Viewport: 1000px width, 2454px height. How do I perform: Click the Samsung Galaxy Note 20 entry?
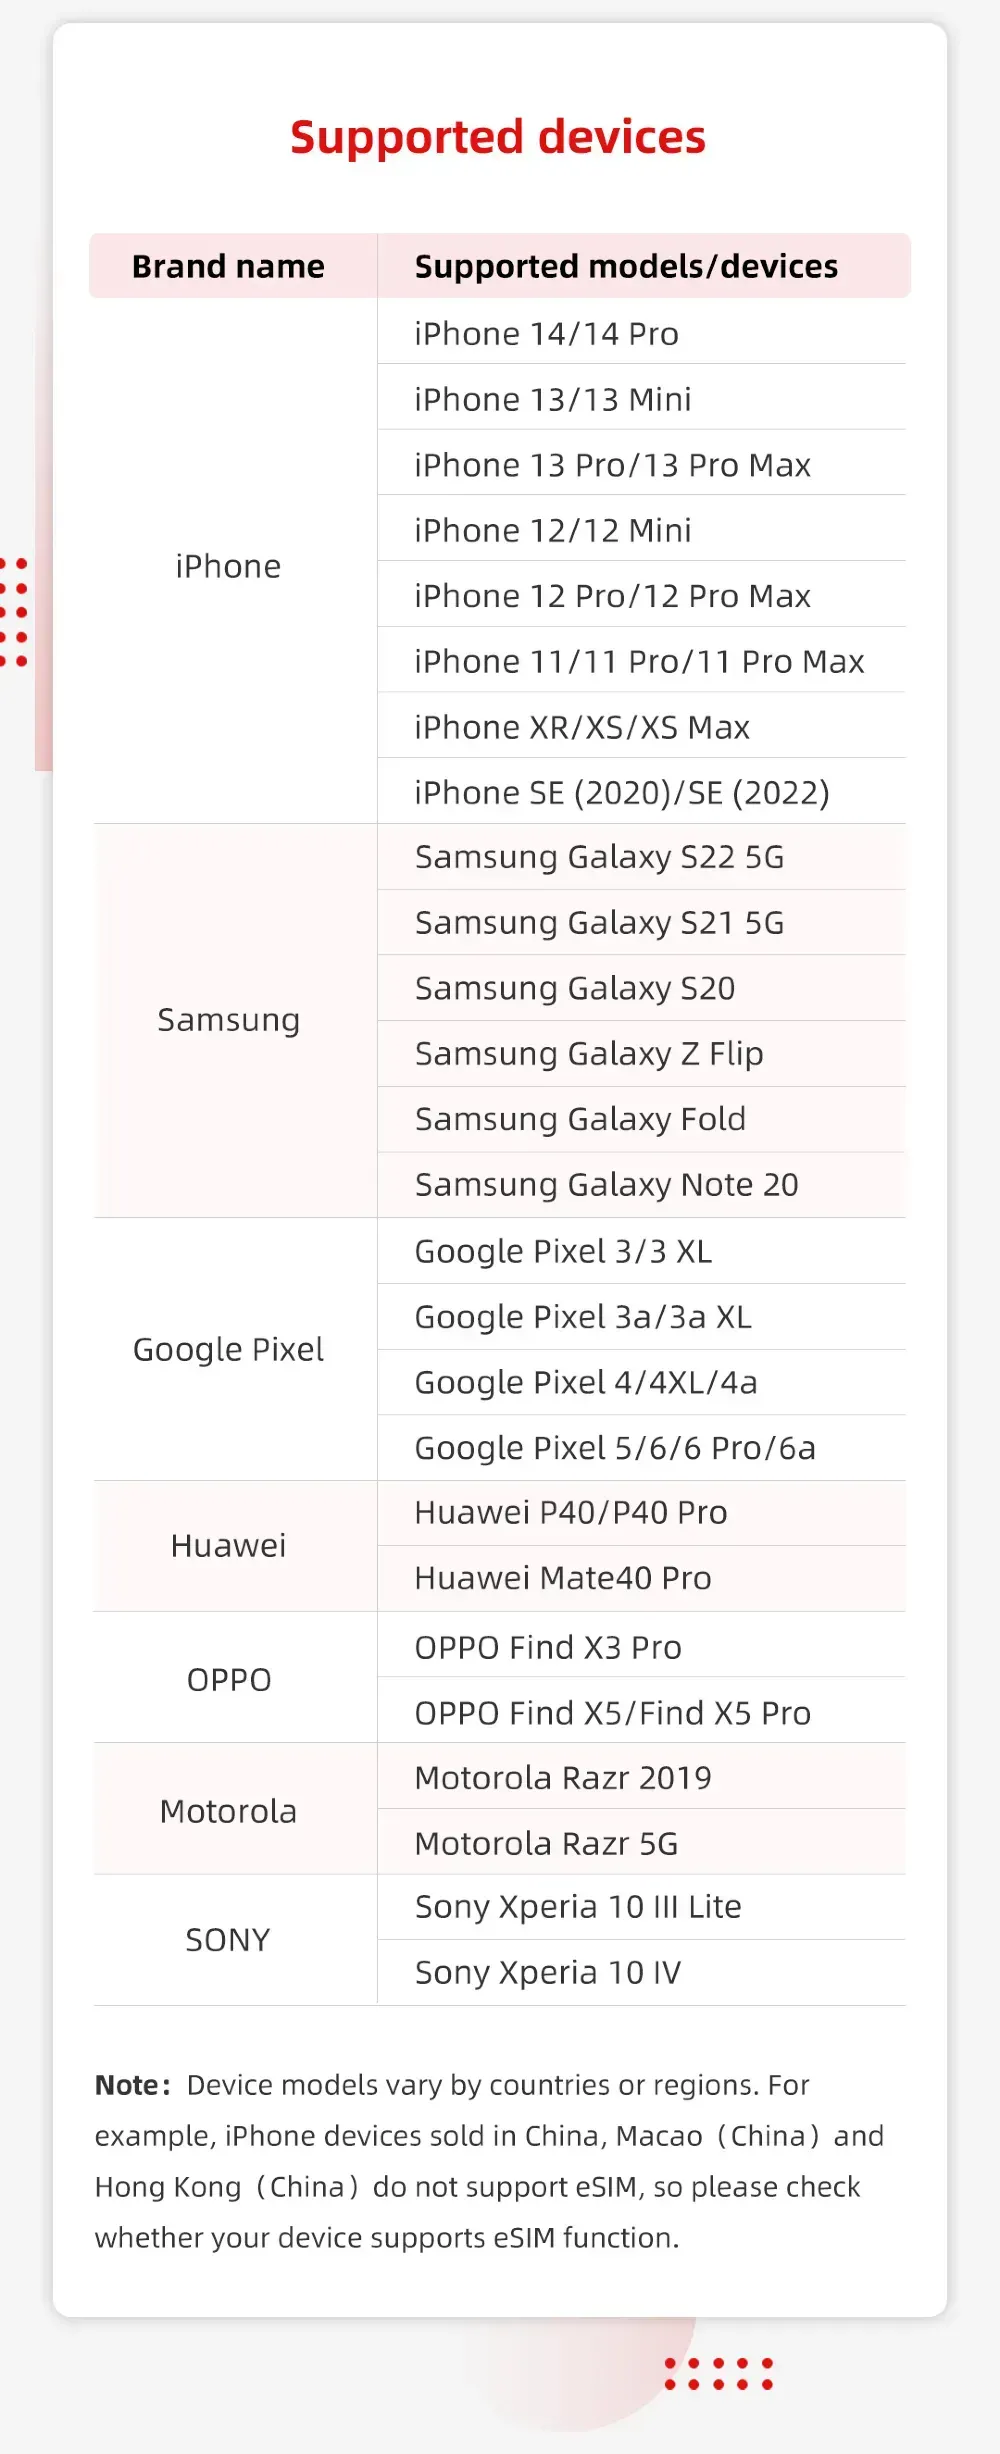606,1185
